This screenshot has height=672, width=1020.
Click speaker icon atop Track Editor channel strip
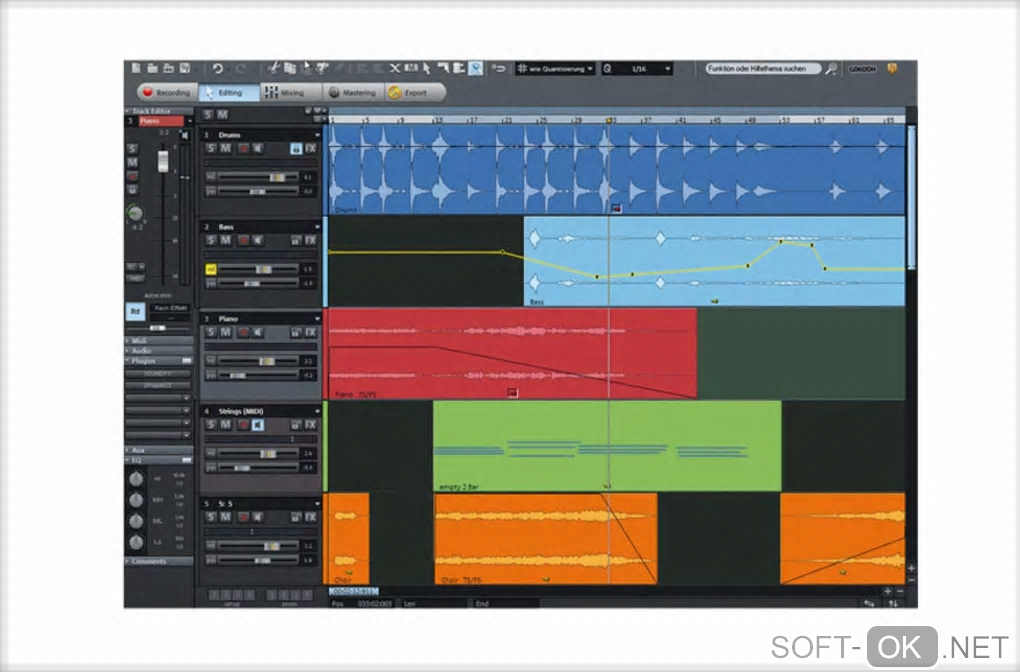pos(185,135)
